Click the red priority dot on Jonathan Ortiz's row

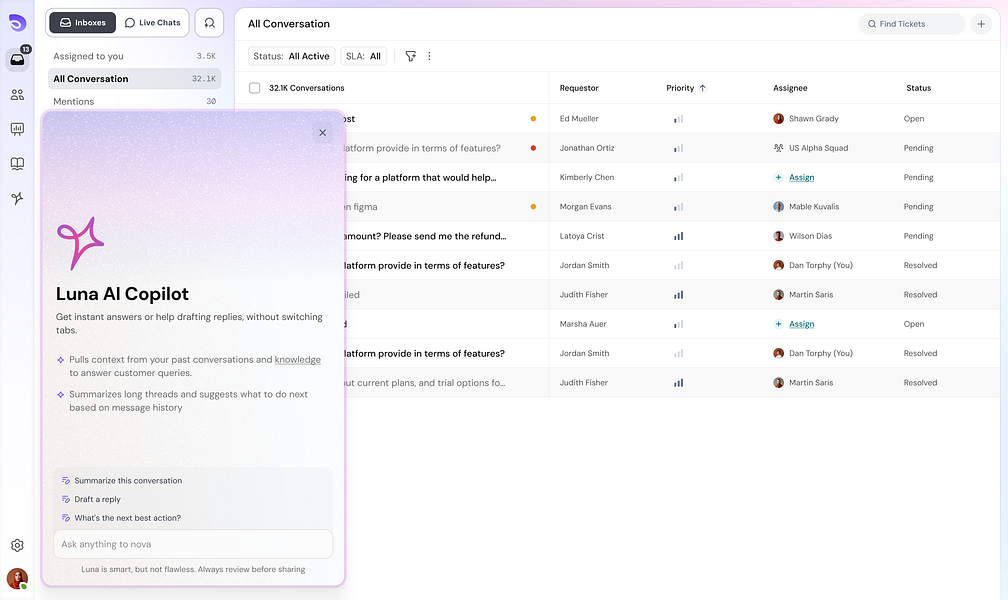pyautogui.click(x=532, y=148)
